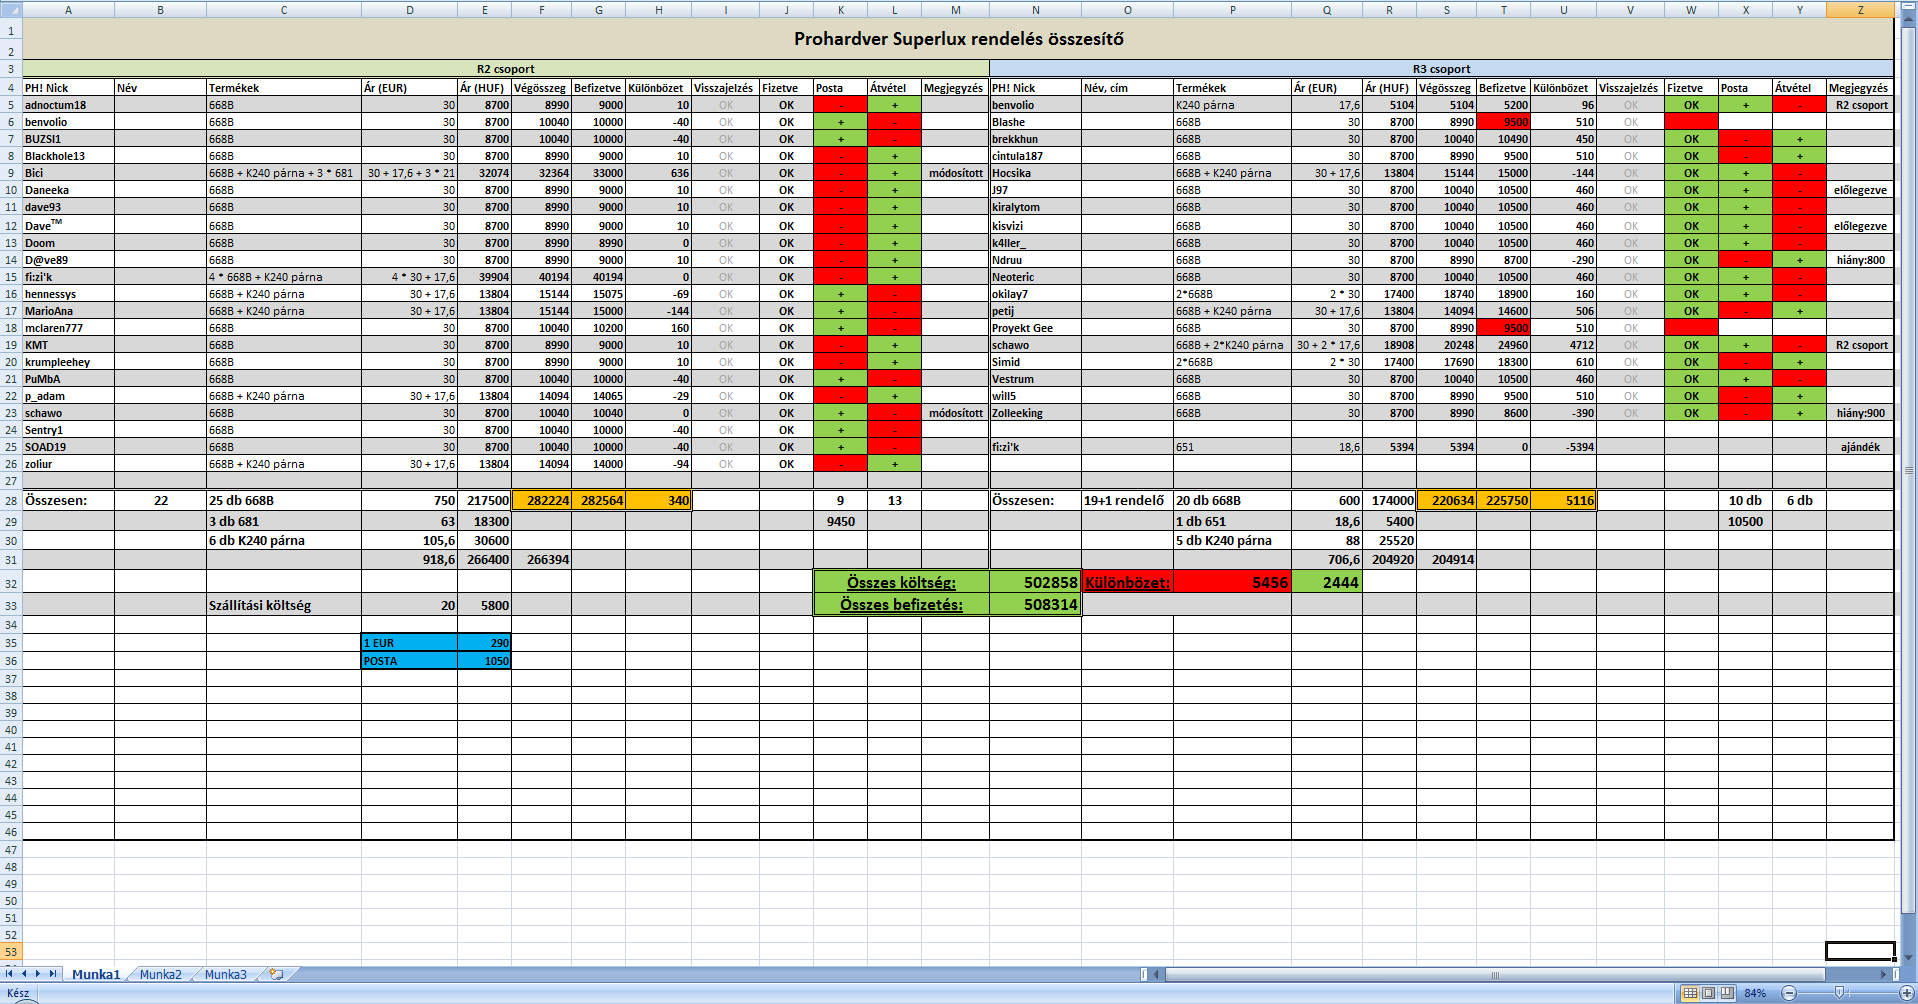Select the Blackhole13 nickname cell
Viewport: 1918px width, 1004px height.
point(68,156)
